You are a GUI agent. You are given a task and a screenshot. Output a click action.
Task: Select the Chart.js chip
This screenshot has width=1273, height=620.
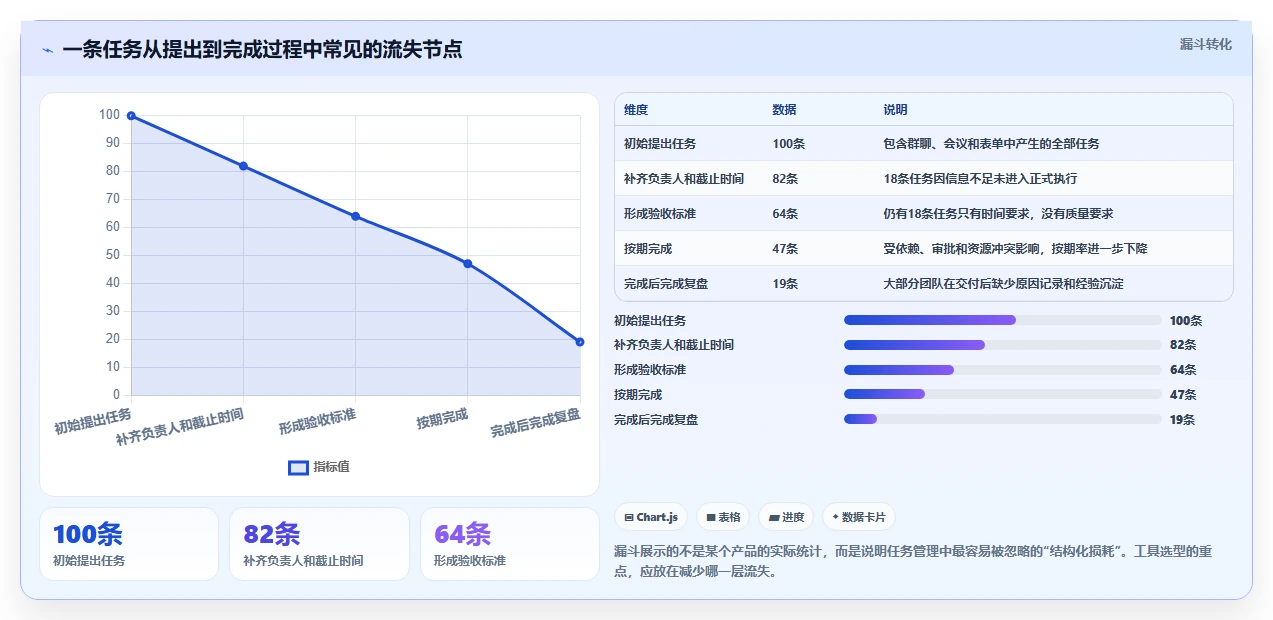click(651, 517)
